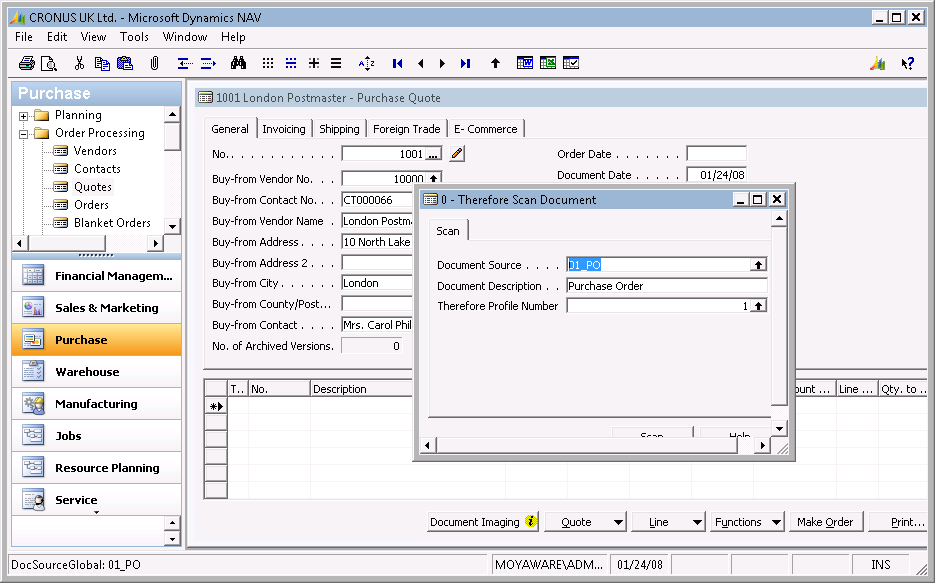Viewport: 935px width, 583px height.
Task: Open the Warehouse navigation menu
Action: (x=97, y=372)
